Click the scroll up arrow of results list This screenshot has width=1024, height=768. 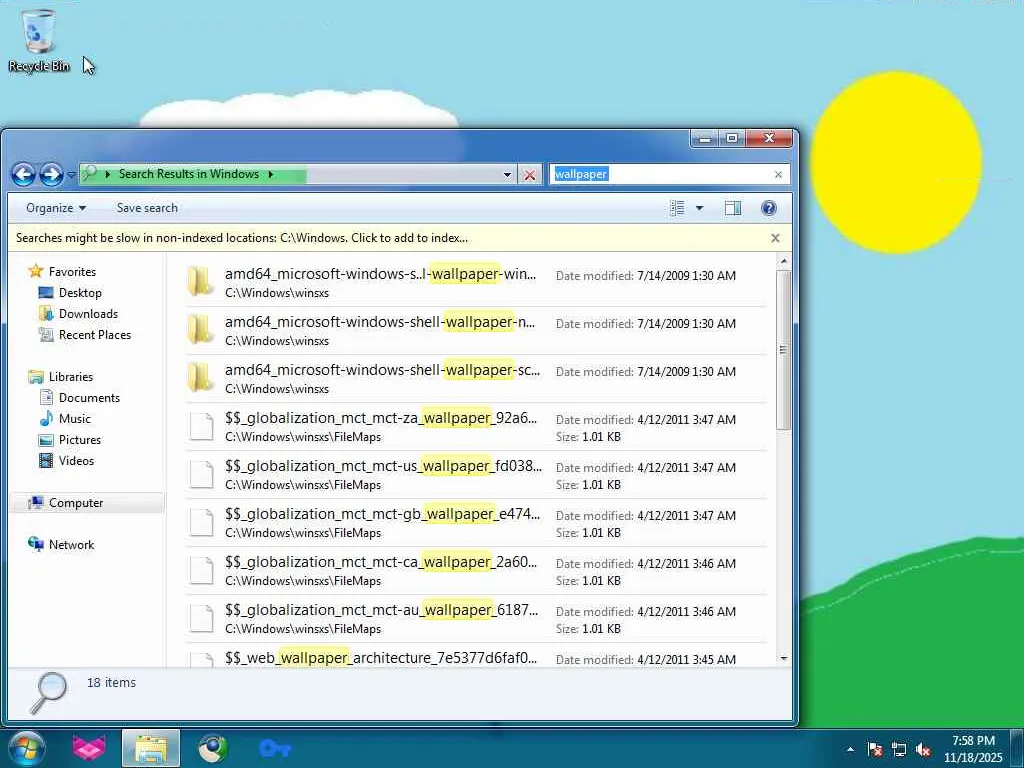click(x=784, y=261)
